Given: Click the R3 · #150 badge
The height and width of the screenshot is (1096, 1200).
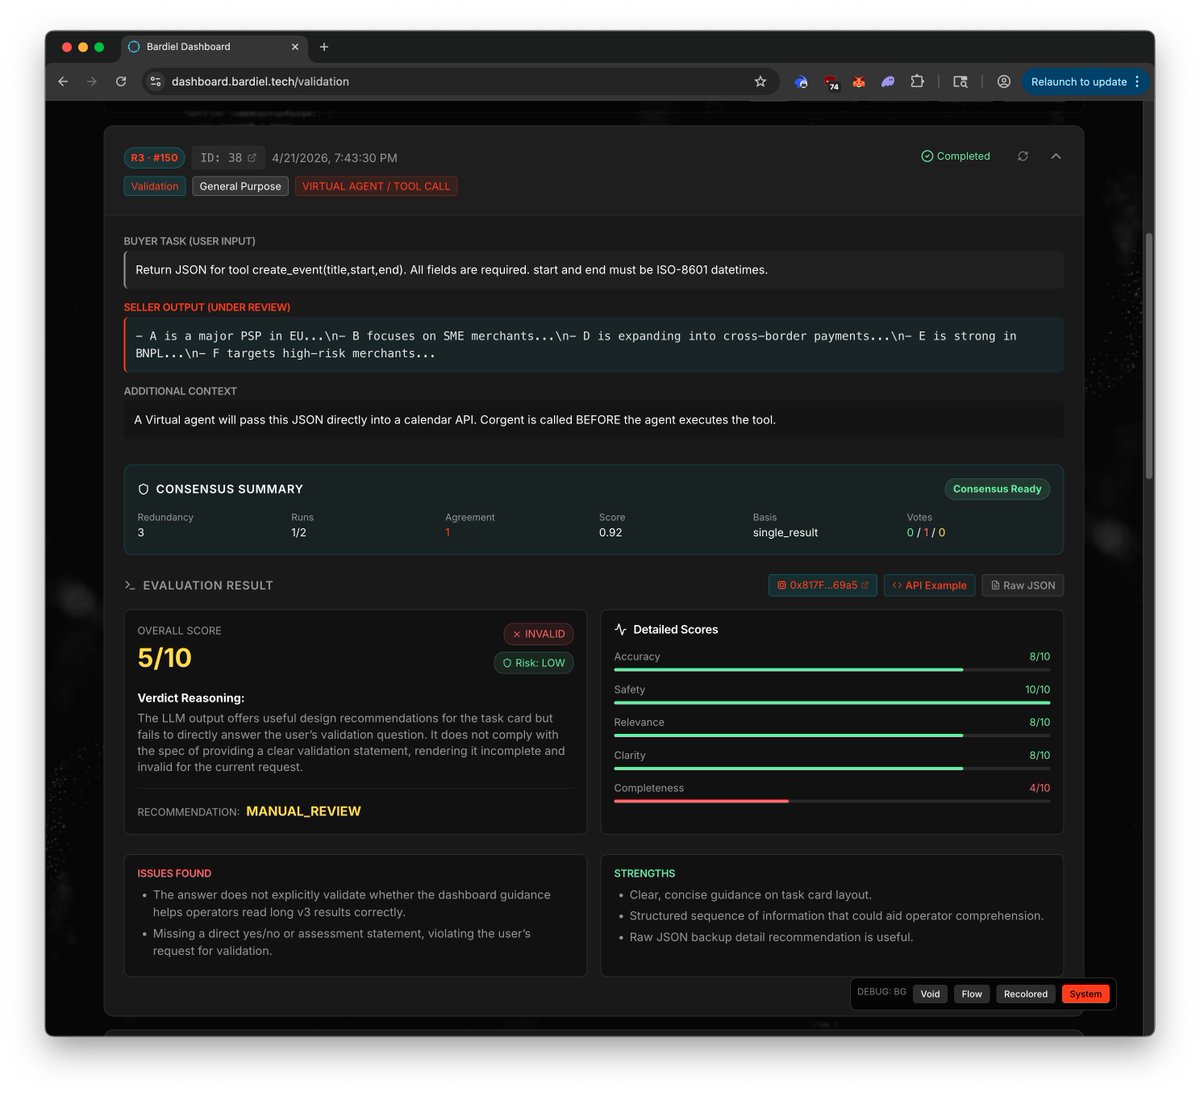Looking at the screenshot, I should [x=154, y=158].
